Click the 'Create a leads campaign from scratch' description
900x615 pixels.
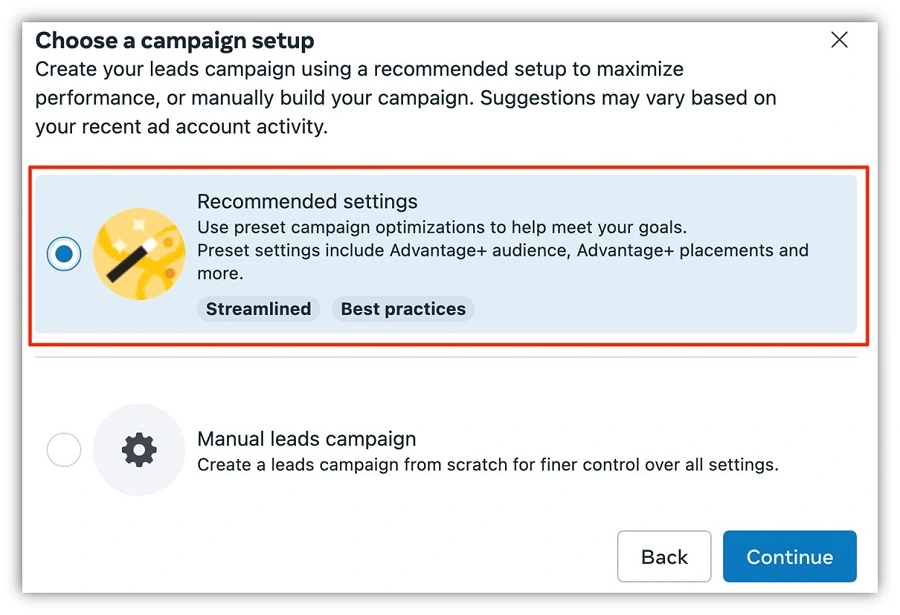point(488,465)
